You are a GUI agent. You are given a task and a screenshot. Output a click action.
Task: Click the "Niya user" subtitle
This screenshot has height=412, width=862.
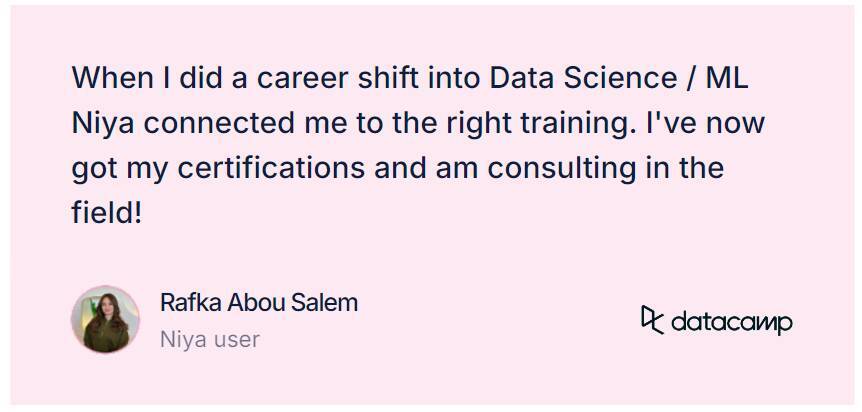point(209,339)
